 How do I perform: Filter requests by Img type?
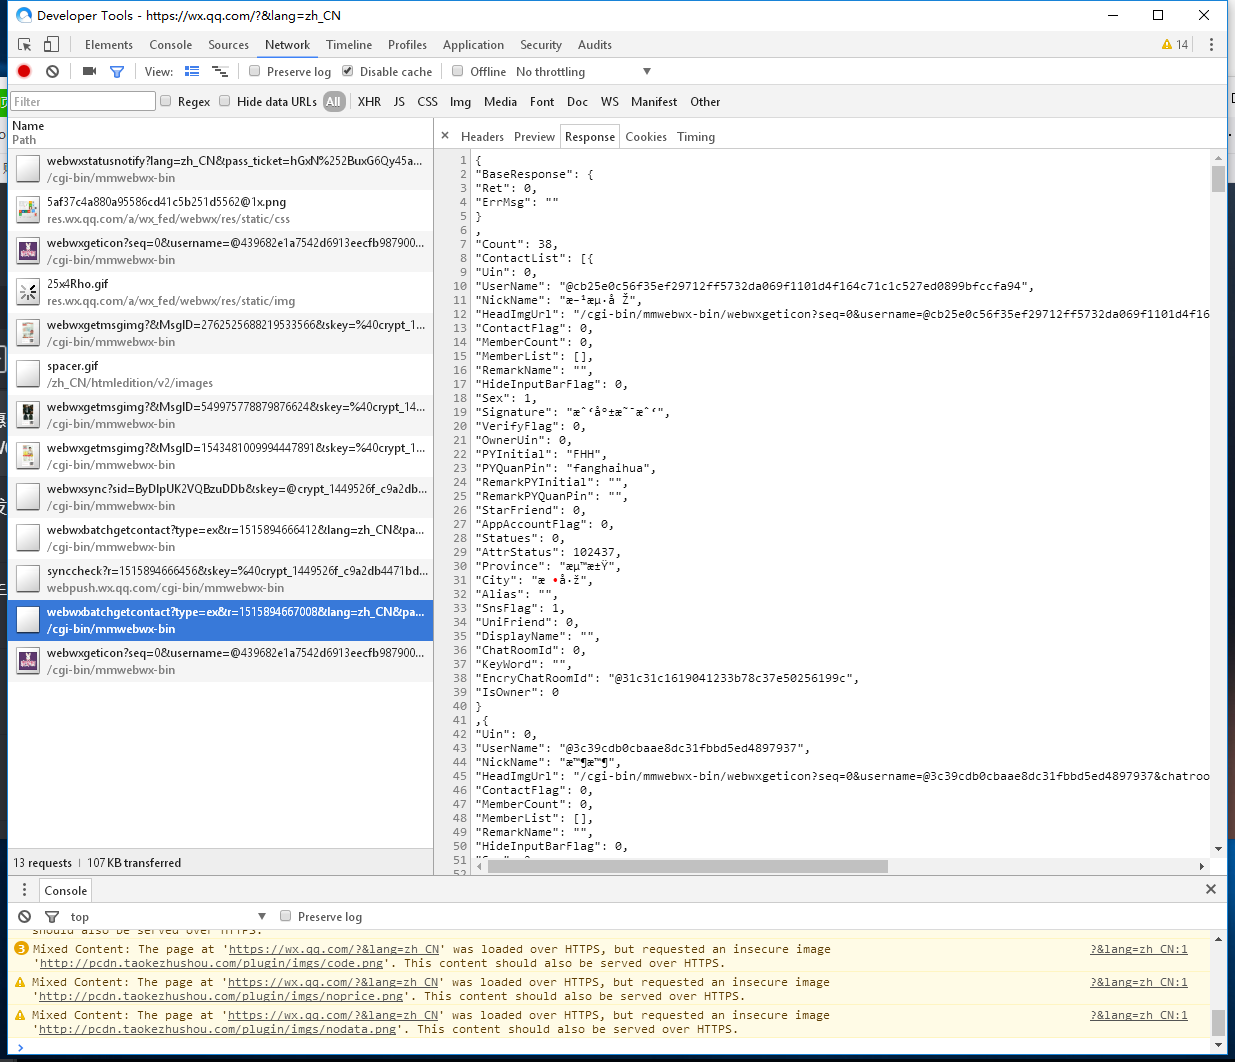click(461, 102)
